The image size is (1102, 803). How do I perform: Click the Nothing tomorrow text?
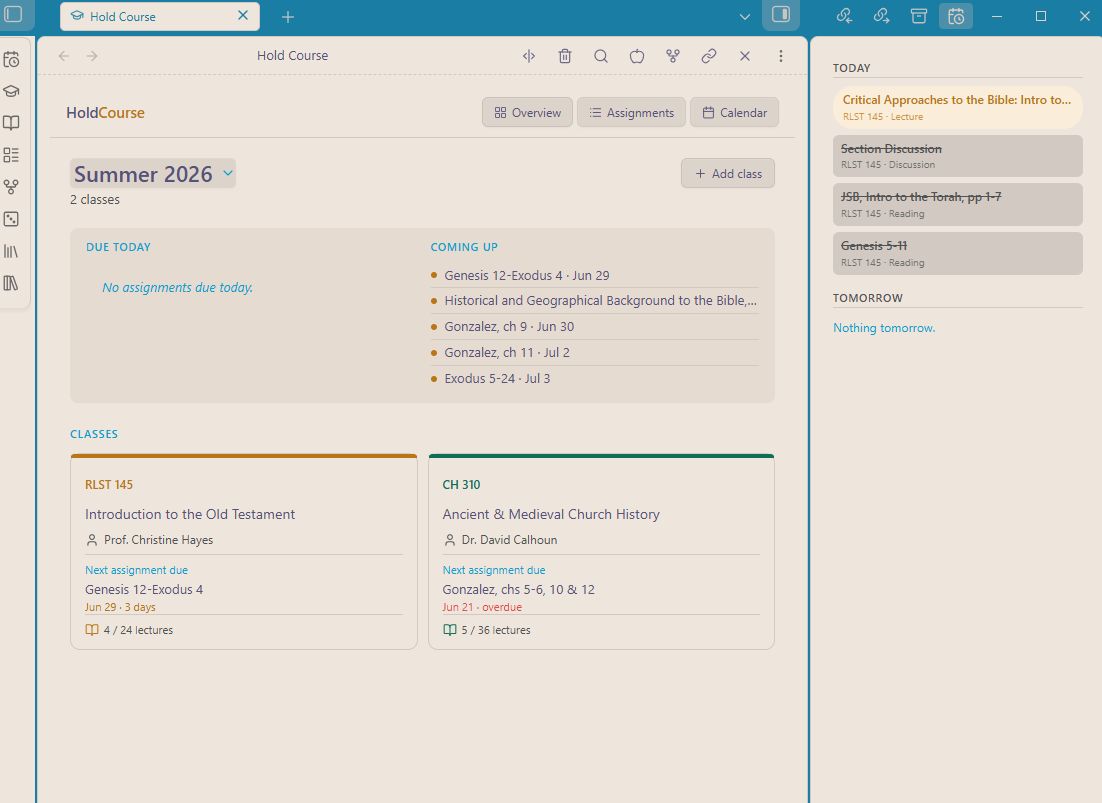click(x=884, y=328)
